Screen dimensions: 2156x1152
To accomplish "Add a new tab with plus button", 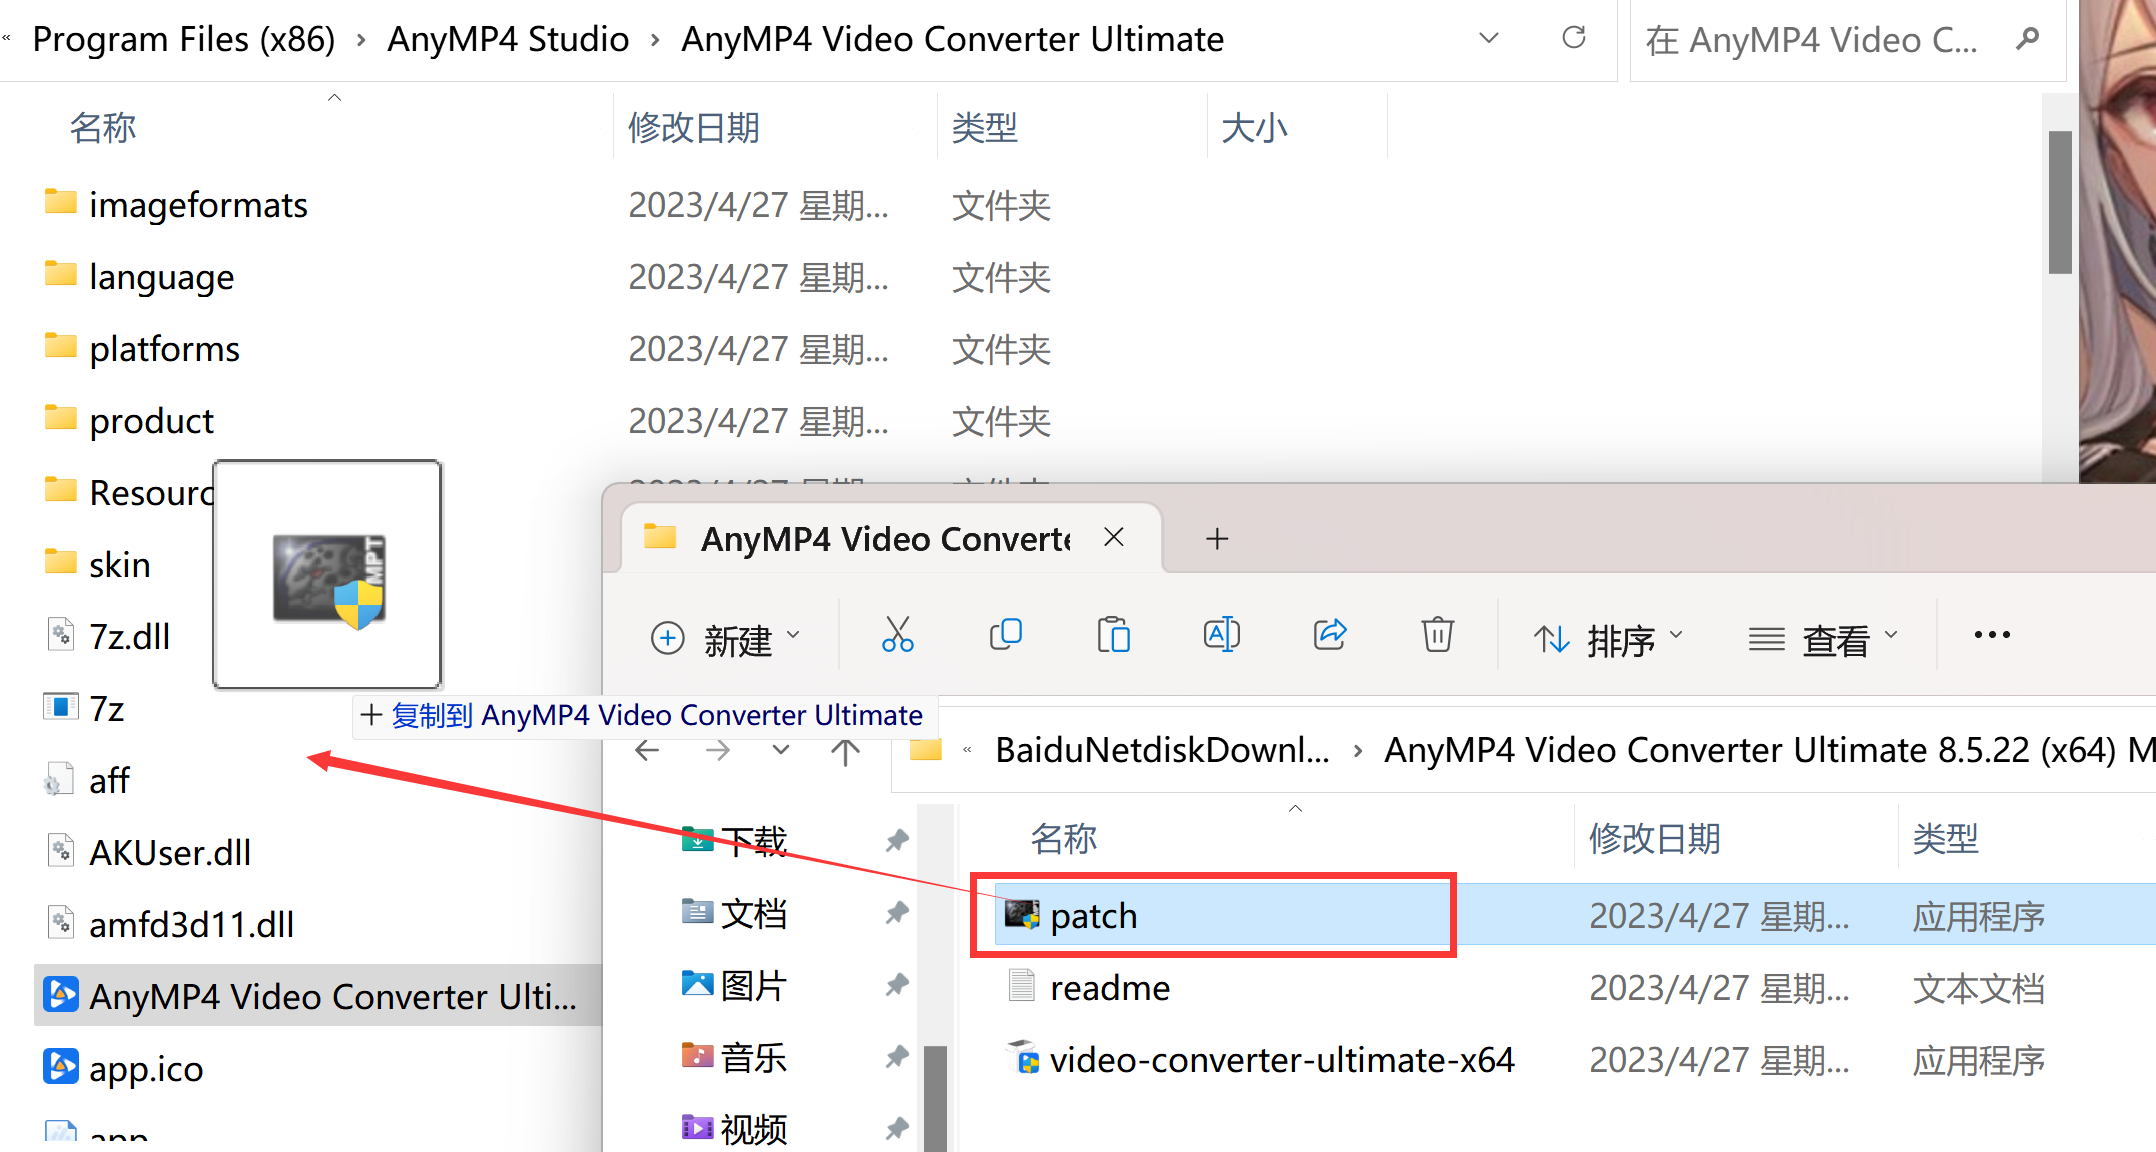I will click(x=1217, y=539).
